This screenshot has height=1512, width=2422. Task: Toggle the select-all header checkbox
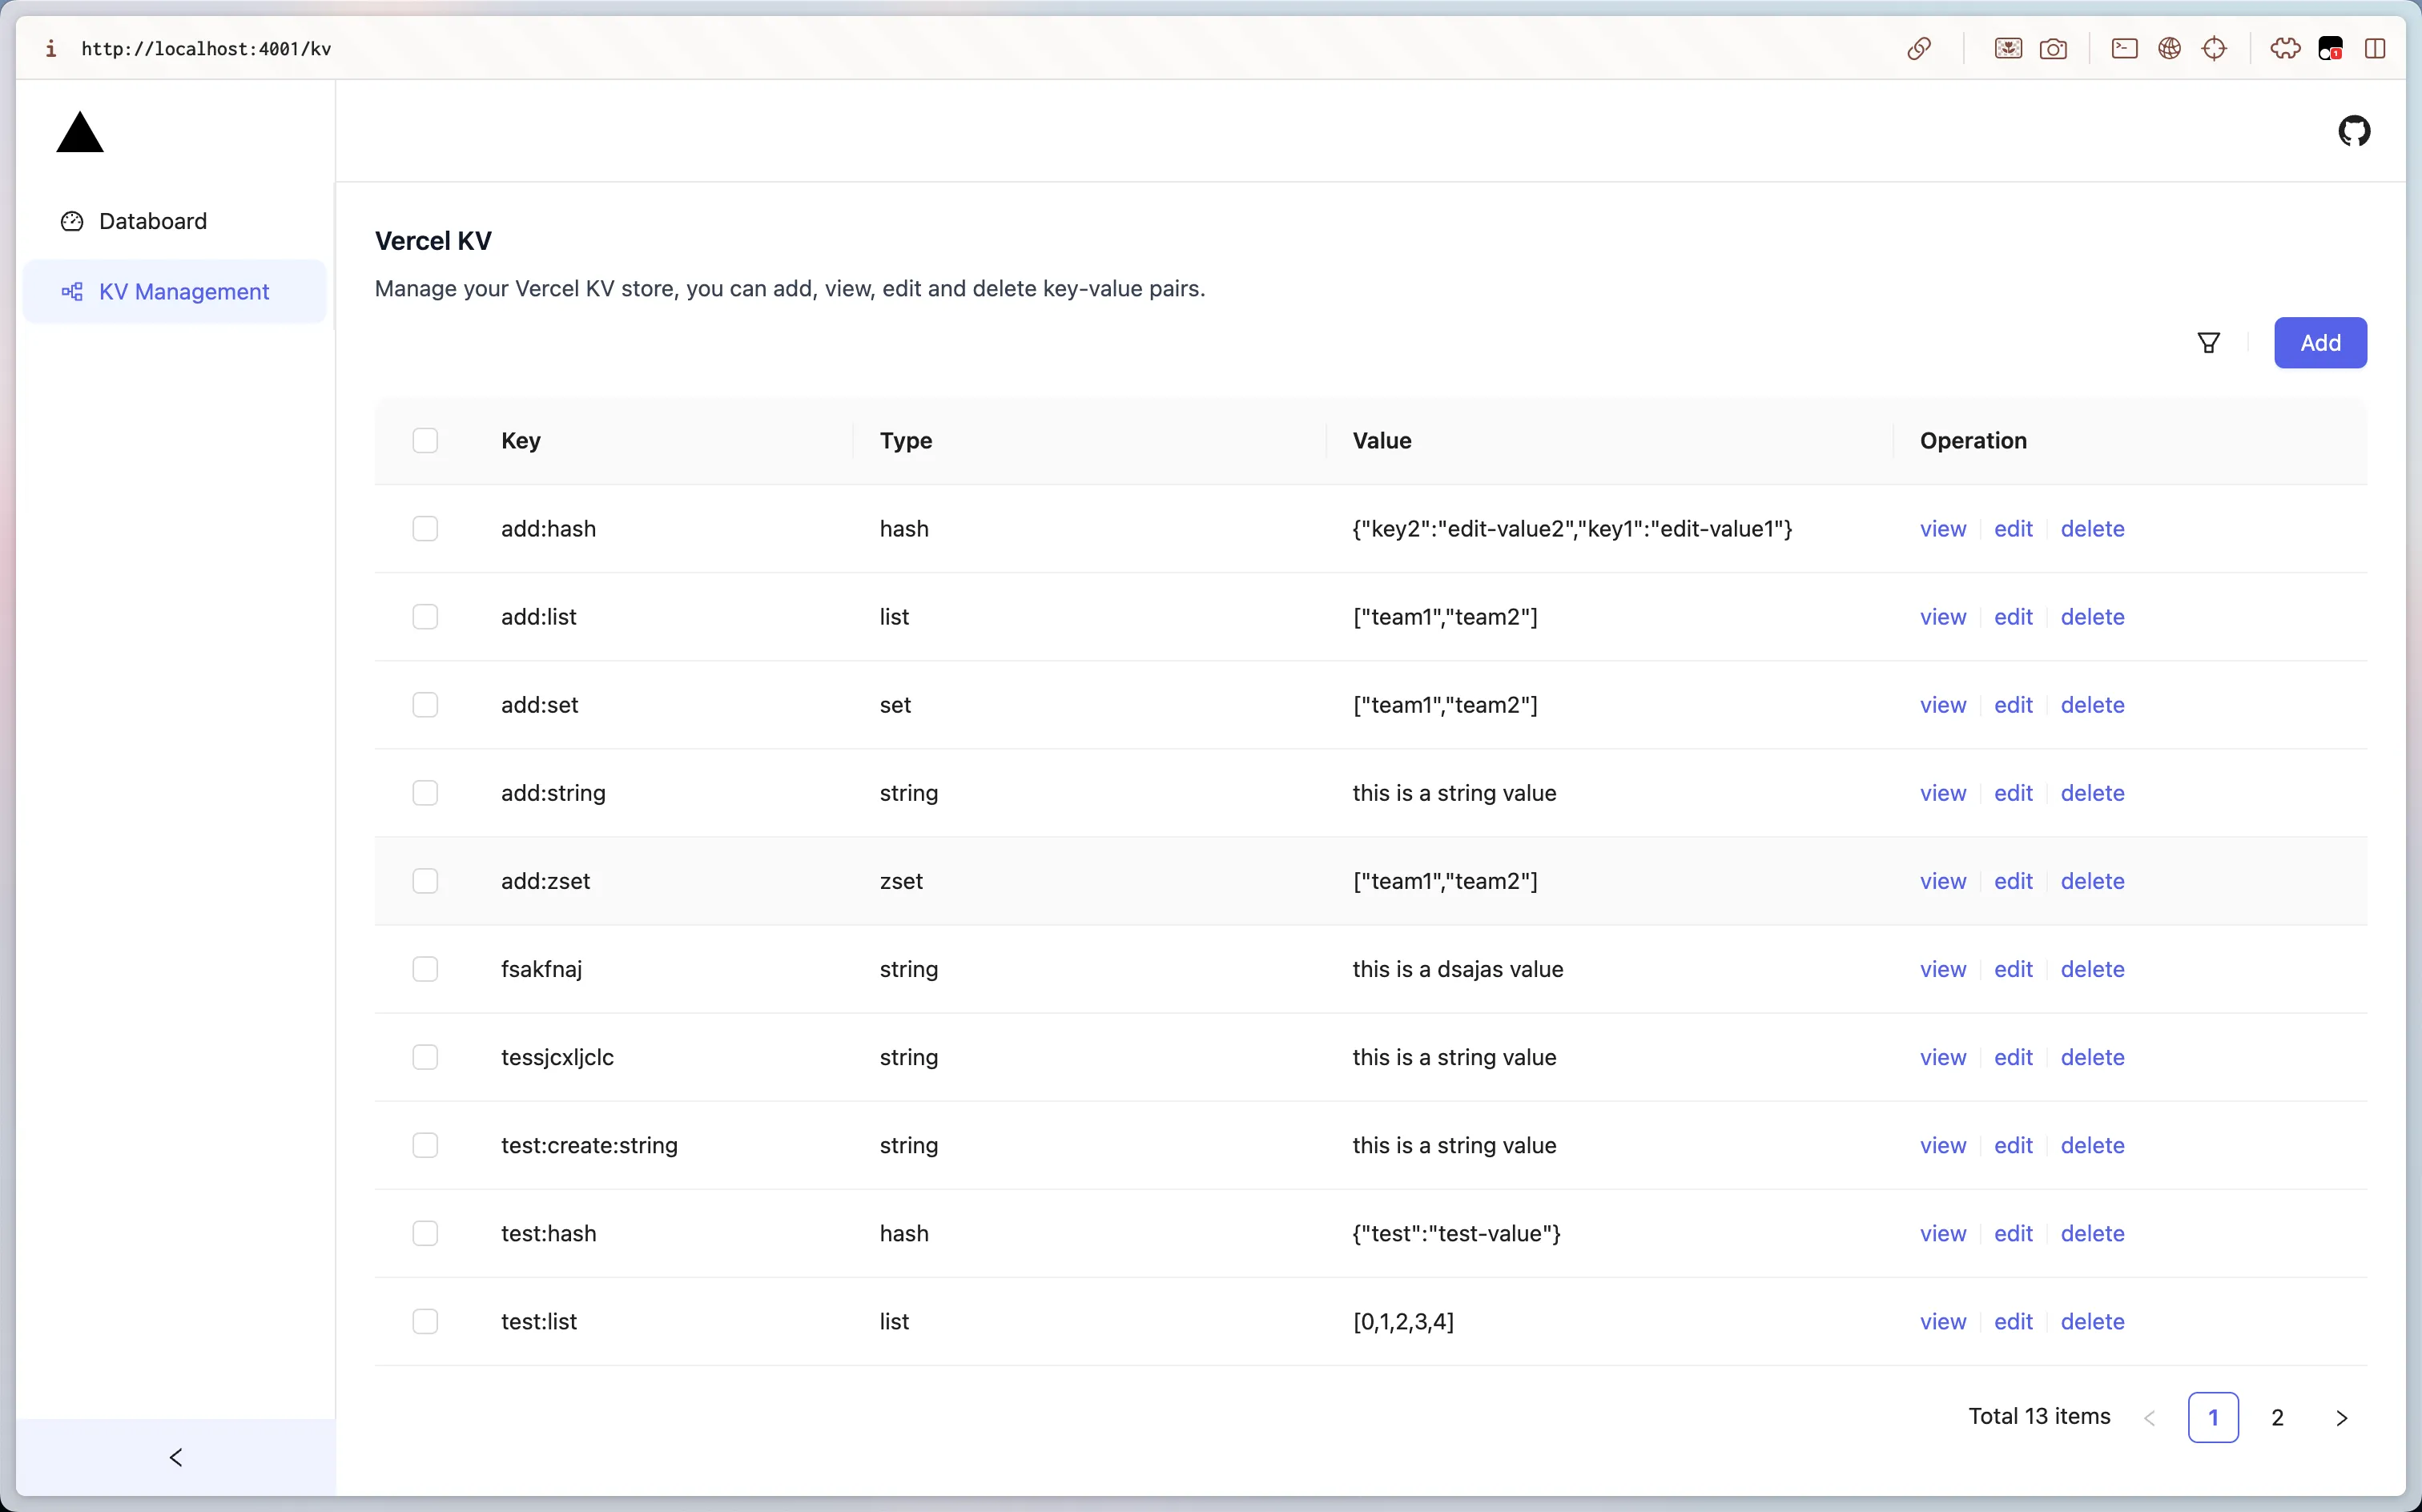(425, 441)
